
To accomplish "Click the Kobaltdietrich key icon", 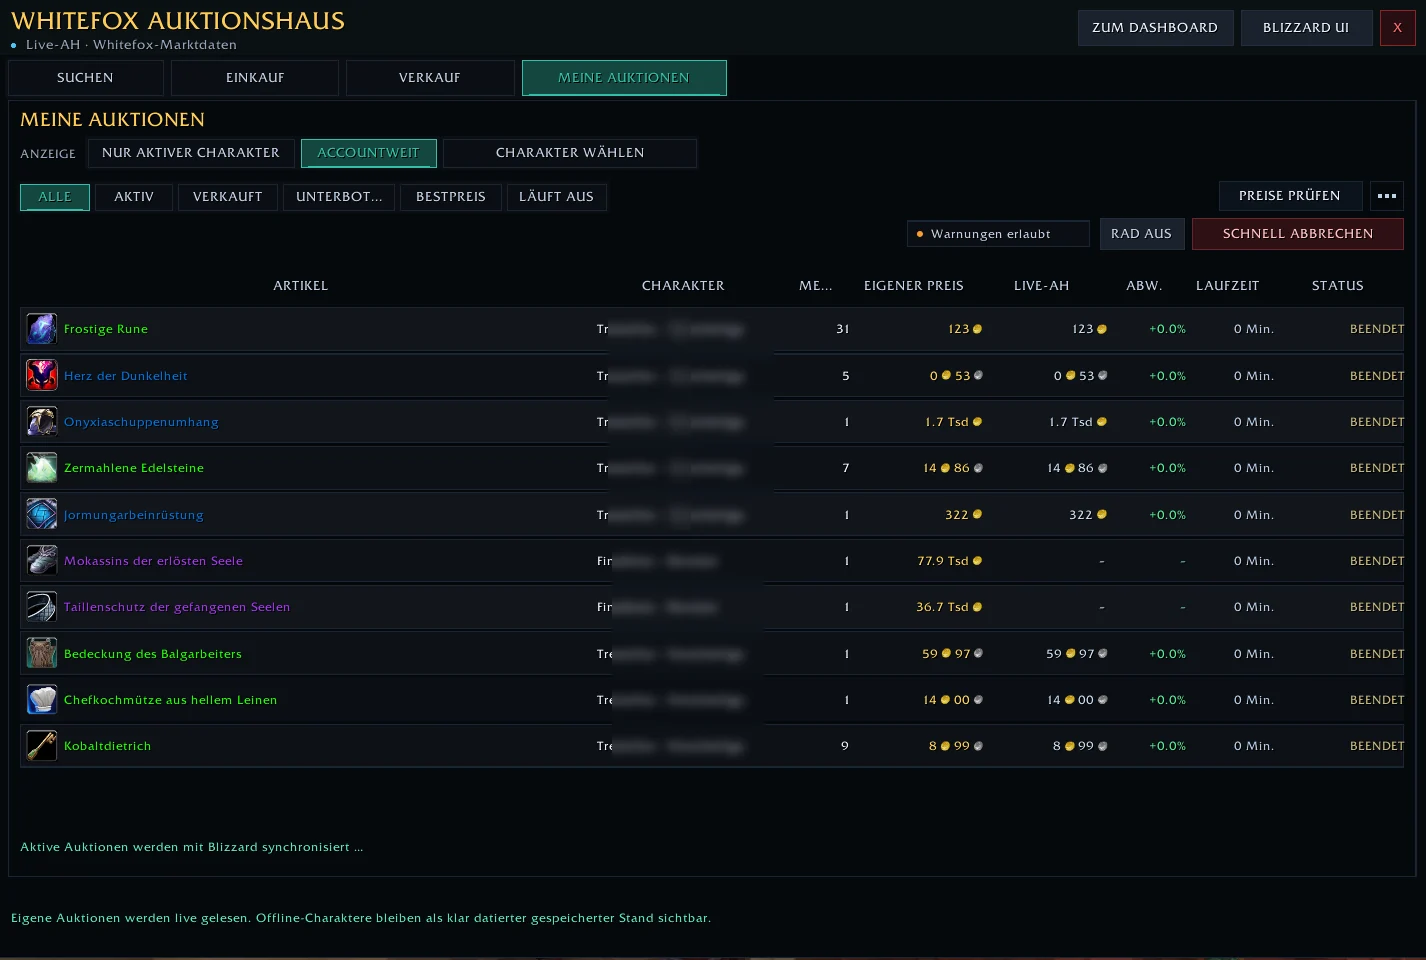I will click(42, 746).
